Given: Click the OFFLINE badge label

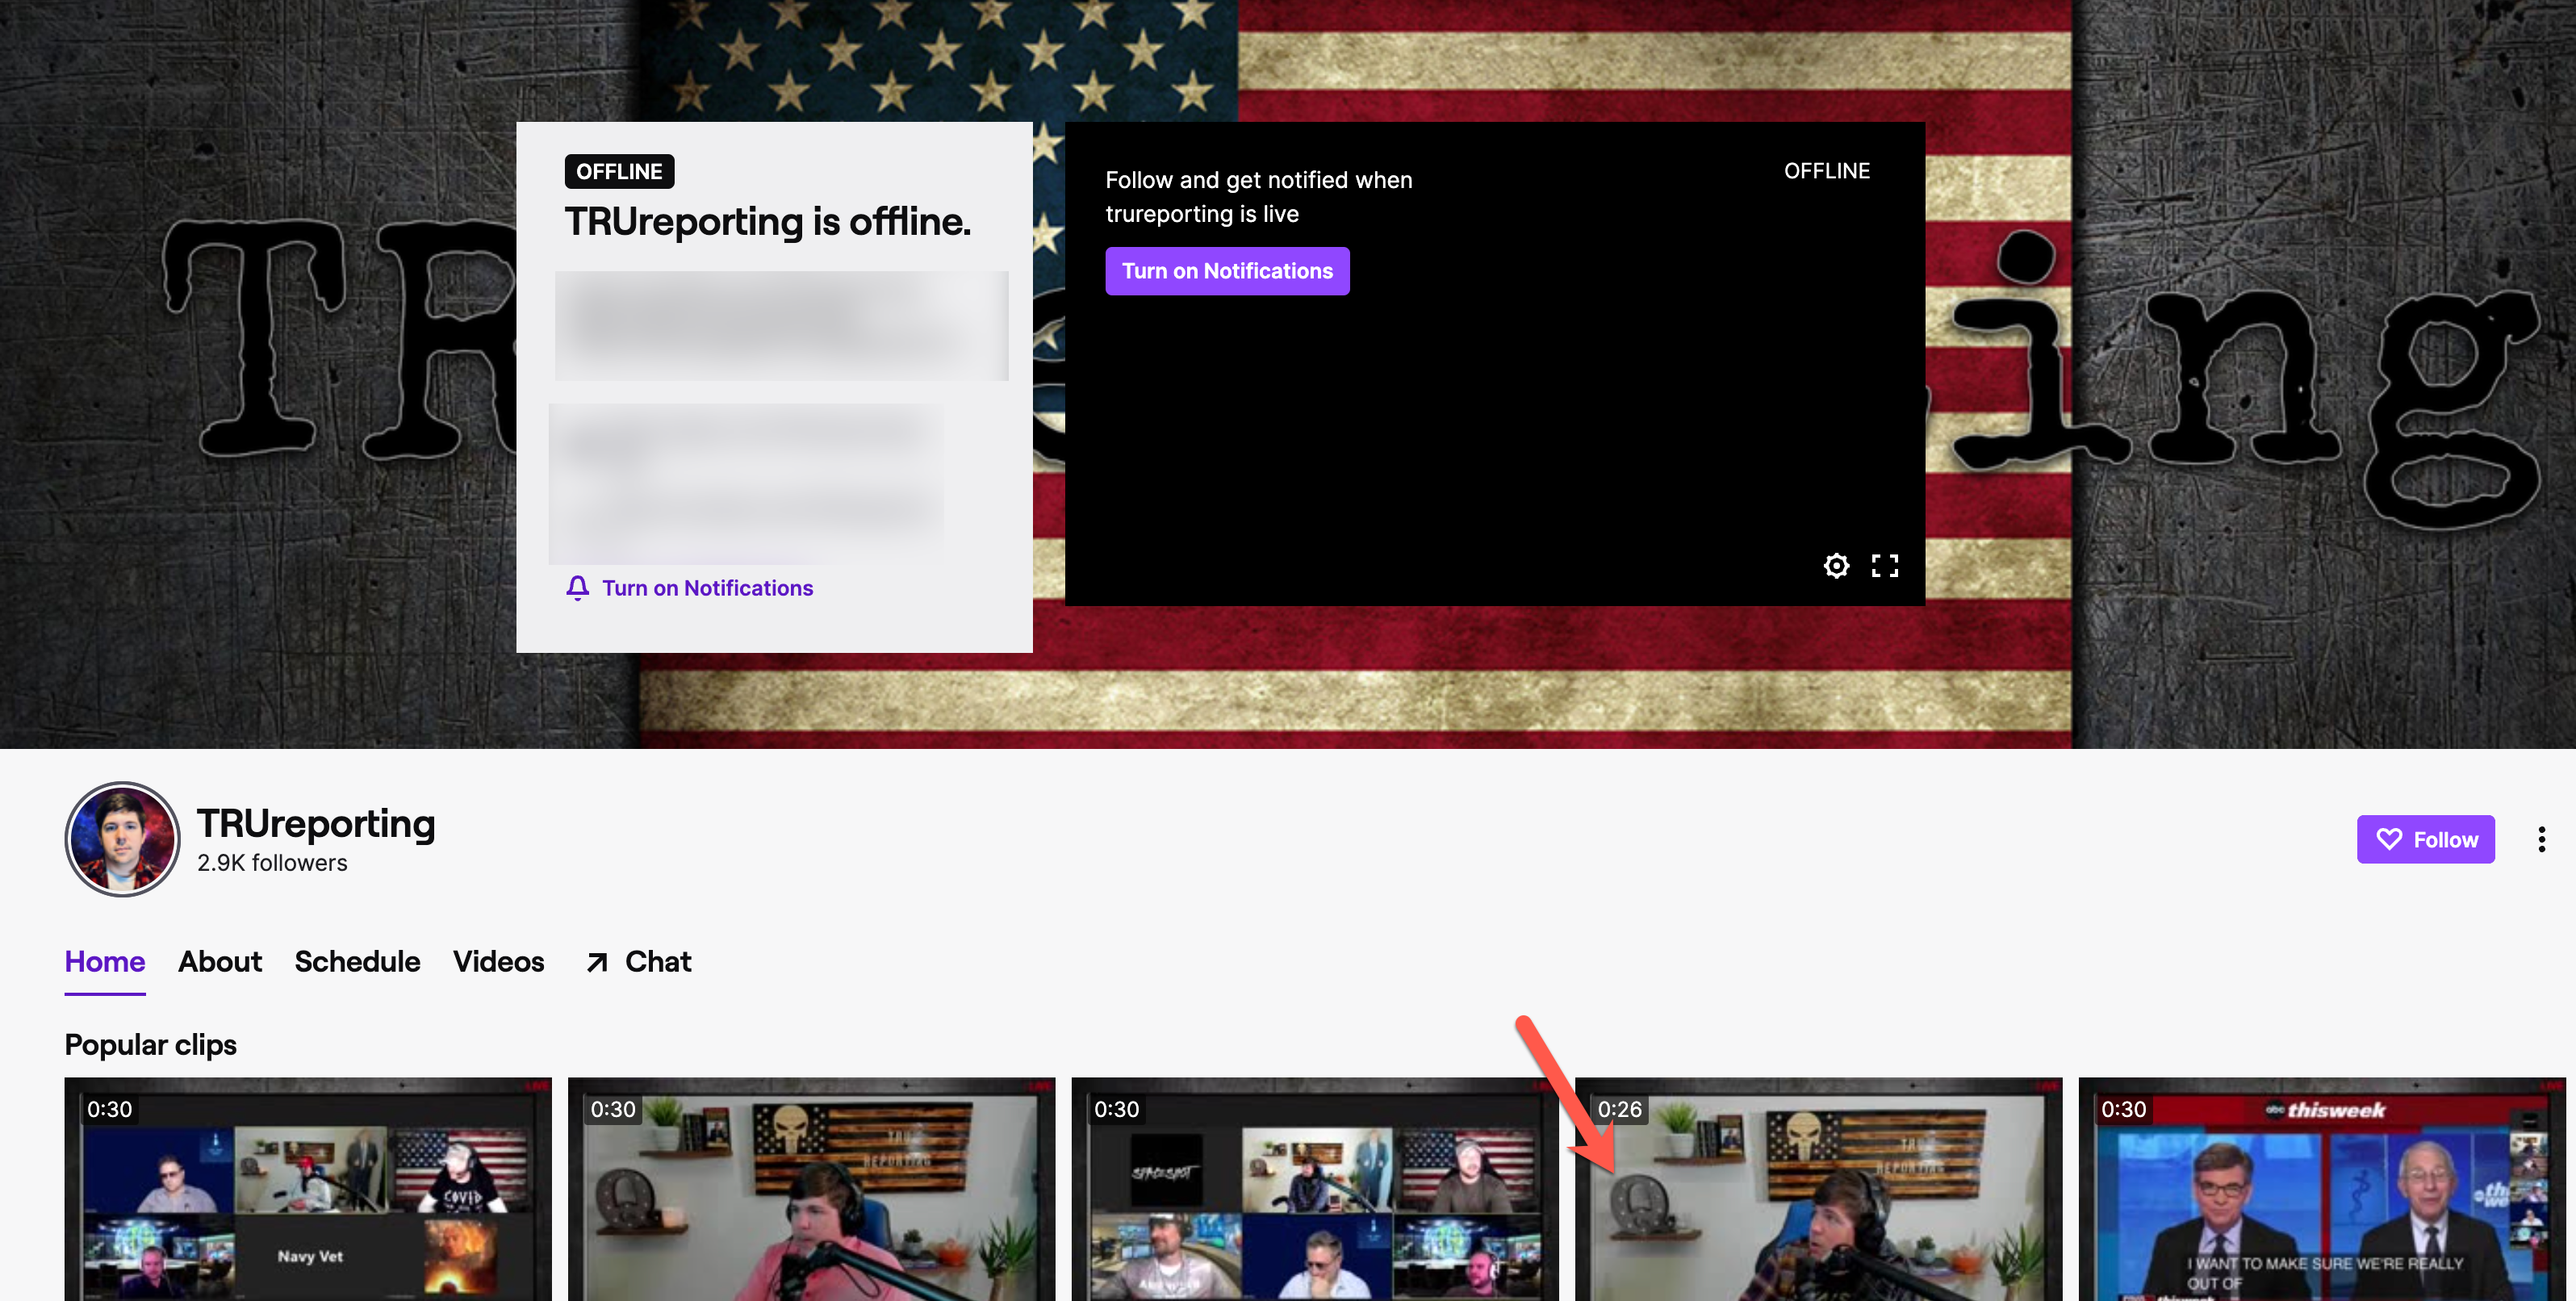Looking at the screenshot, I should coord(618,171).
